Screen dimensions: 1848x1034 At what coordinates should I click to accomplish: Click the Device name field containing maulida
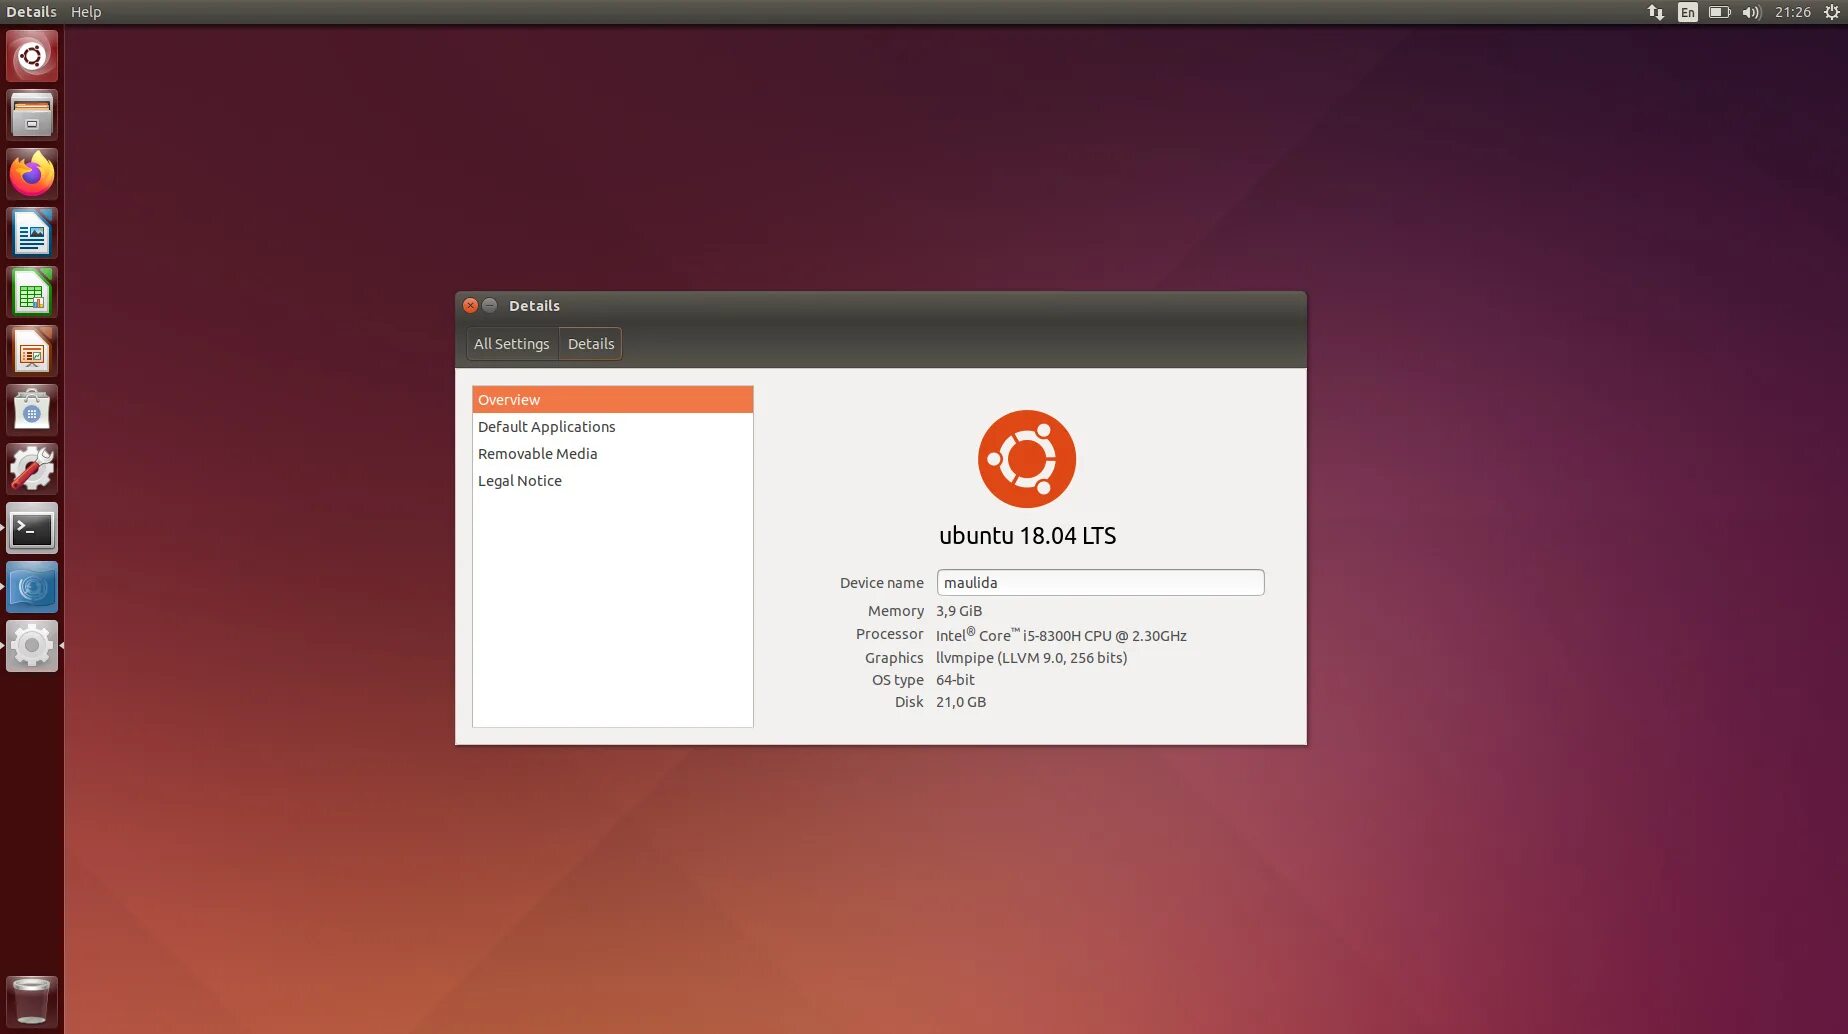pyautogui.click(x=1100, y=583)
